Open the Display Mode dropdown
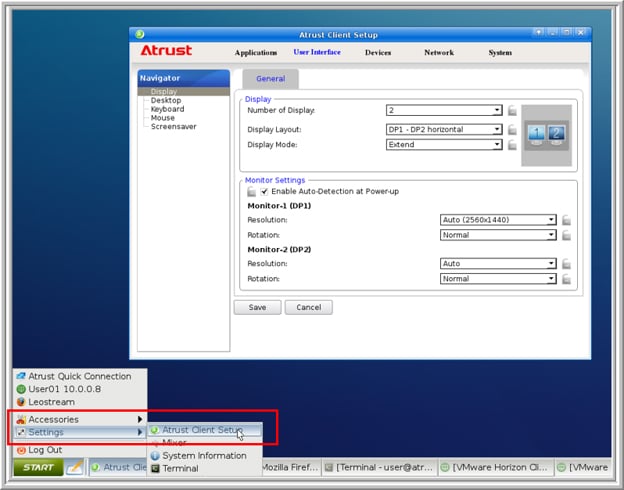624x490 pixels. click(444, 144)
